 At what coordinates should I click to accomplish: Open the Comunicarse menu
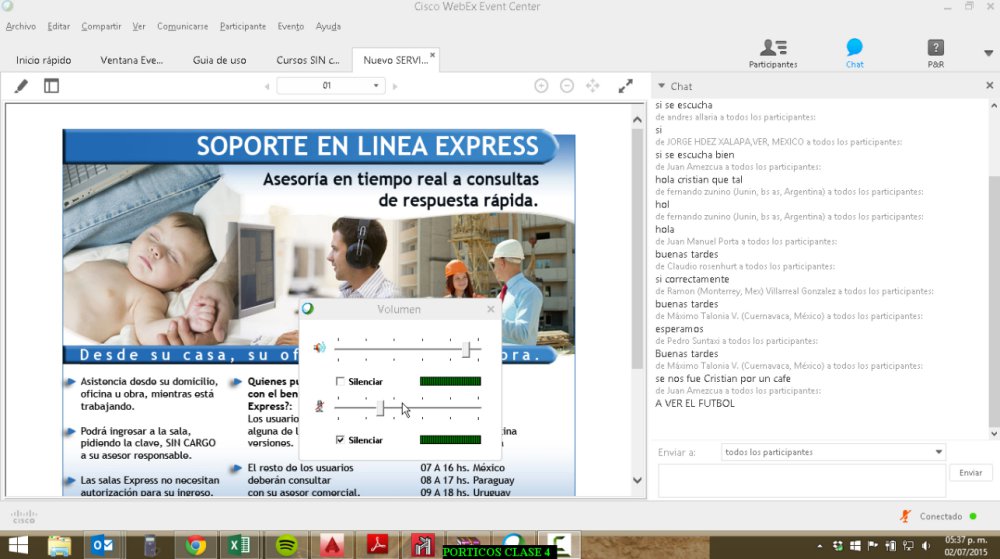pyautogui.click(x=182, y=26)
